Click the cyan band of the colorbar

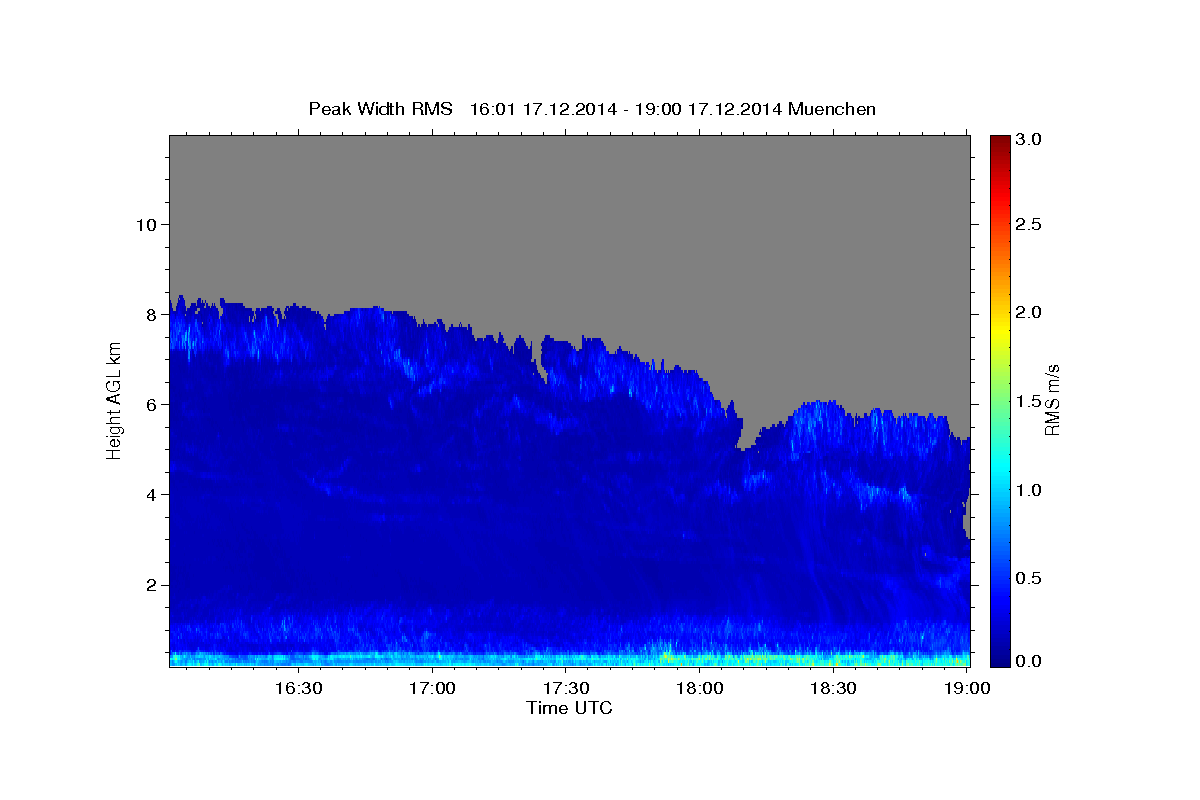[1000, 465]
